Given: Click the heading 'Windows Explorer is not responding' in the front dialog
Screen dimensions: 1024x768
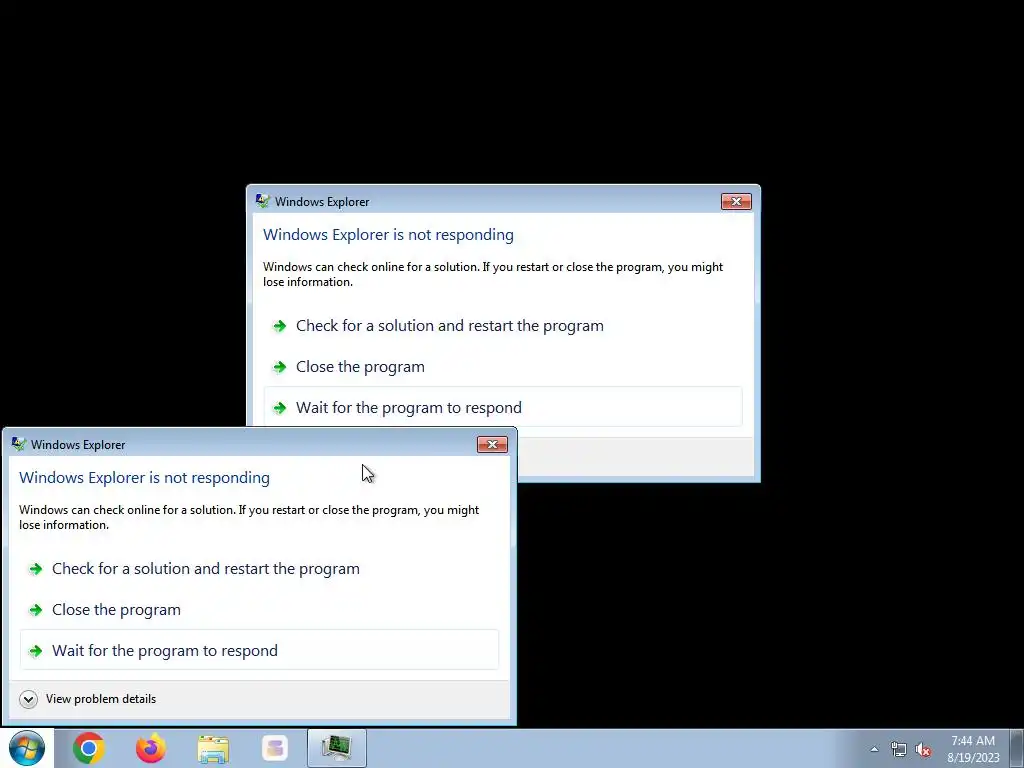Looking at the screenshot, I should click(x=144, y=477).
